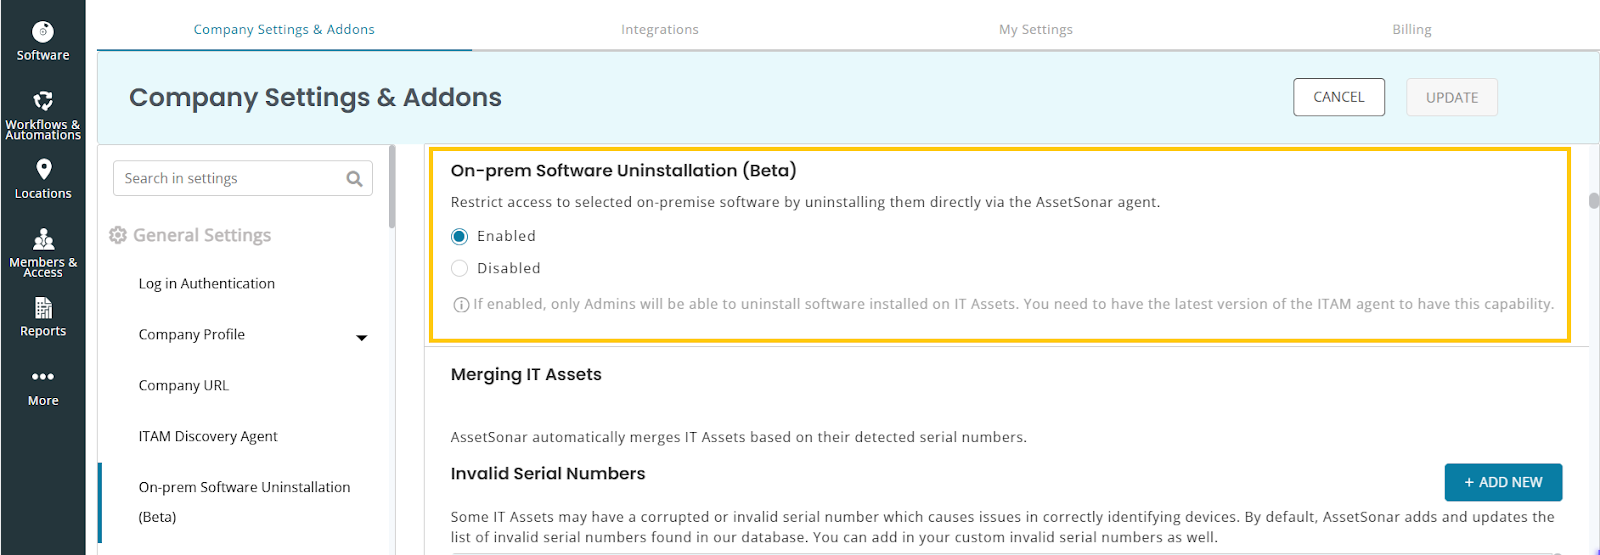The image size is (1600, 555).
Task: Open On-prem Software Uninstallation (Beta) settings
Action: 245,502
